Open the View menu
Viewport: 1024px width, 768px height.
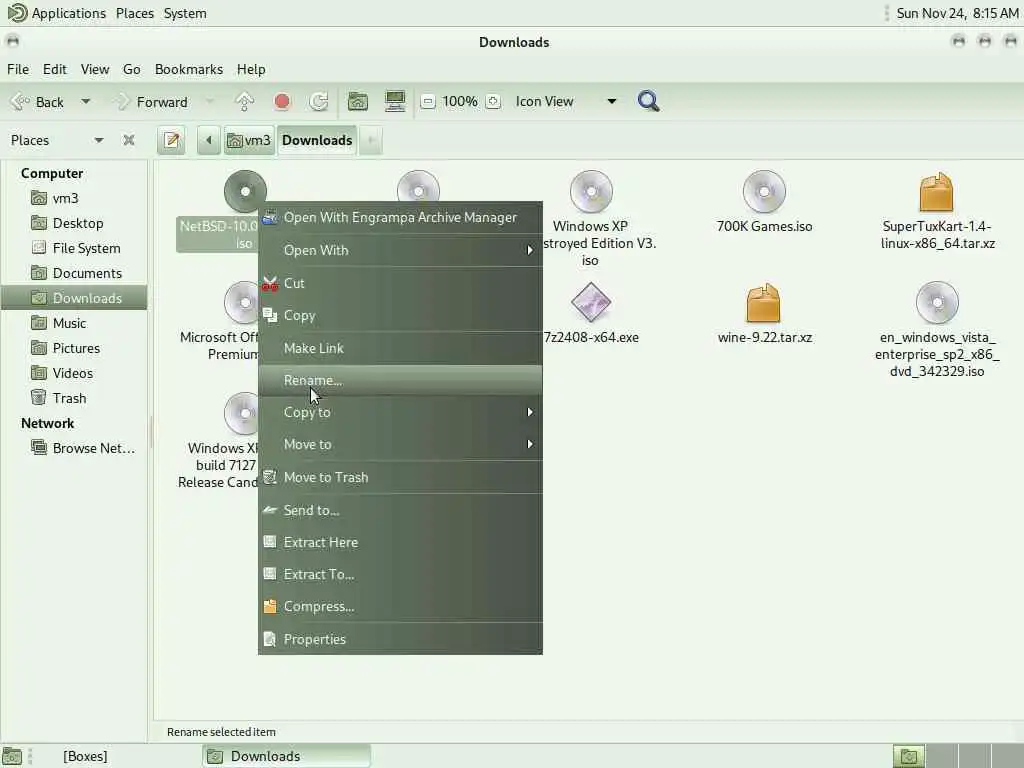tap(95, 69)
